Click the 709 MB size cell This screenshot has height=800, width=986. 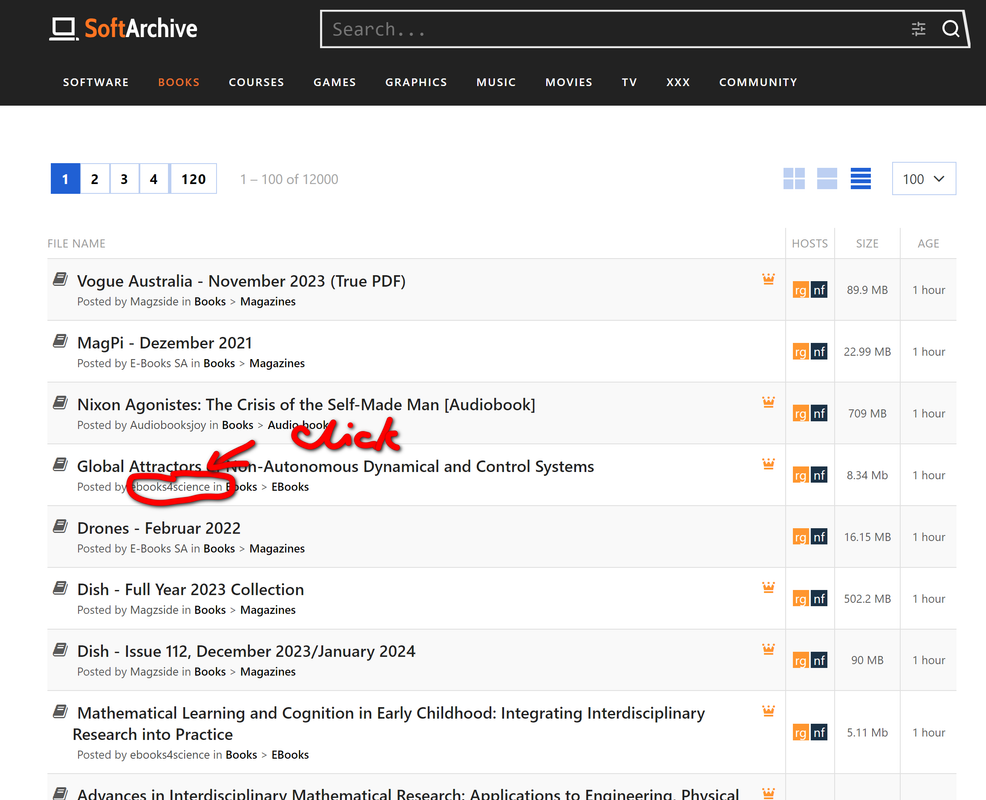coord(867,413)
